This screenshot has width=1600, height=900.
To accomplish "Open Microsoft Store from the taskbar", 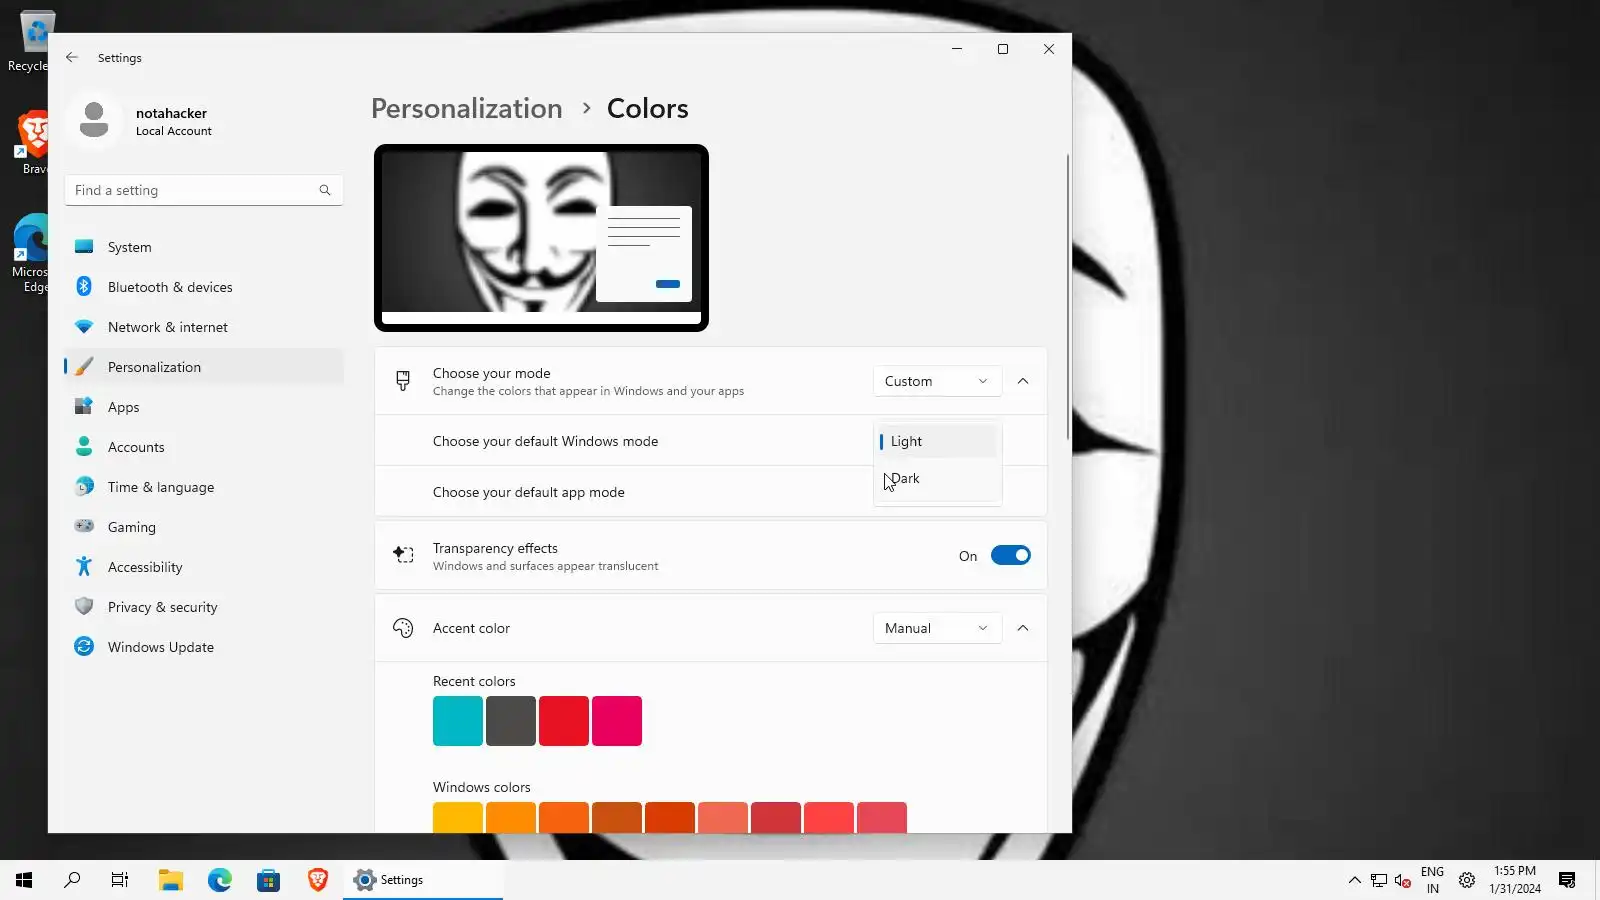I will click(268, 880).
